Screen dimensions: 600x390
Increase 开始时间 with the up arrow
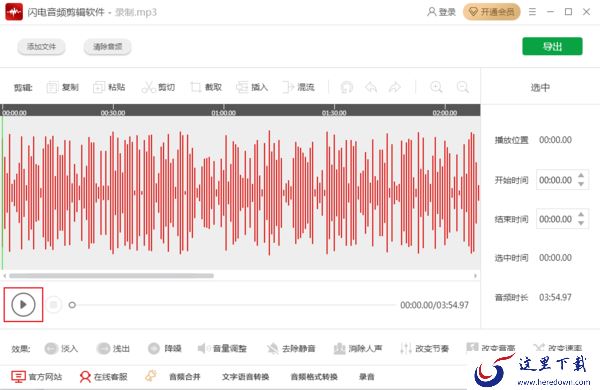pos(581,175)
